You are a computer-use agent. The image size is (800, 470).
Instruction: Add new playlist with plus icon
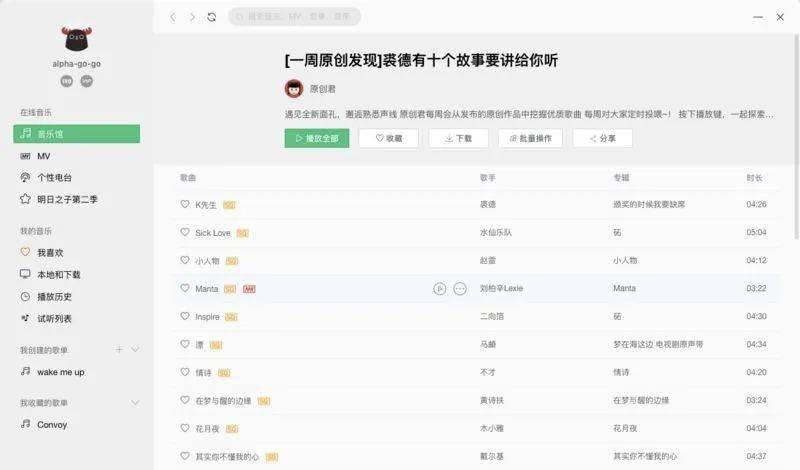(119, 350)
